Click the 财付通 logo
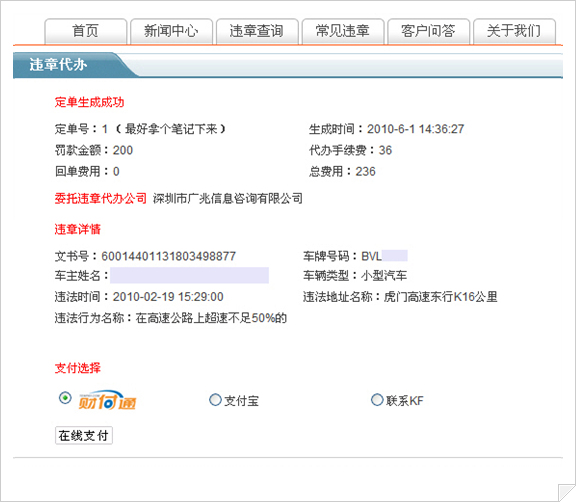This screenshot has width=576, height=502. pos(107,400)
